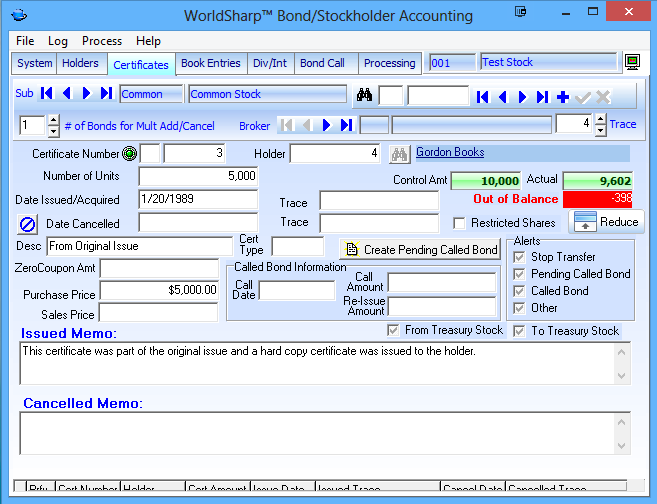
Task: Switch to the Book Entries tab
Action: pos(210,63)
